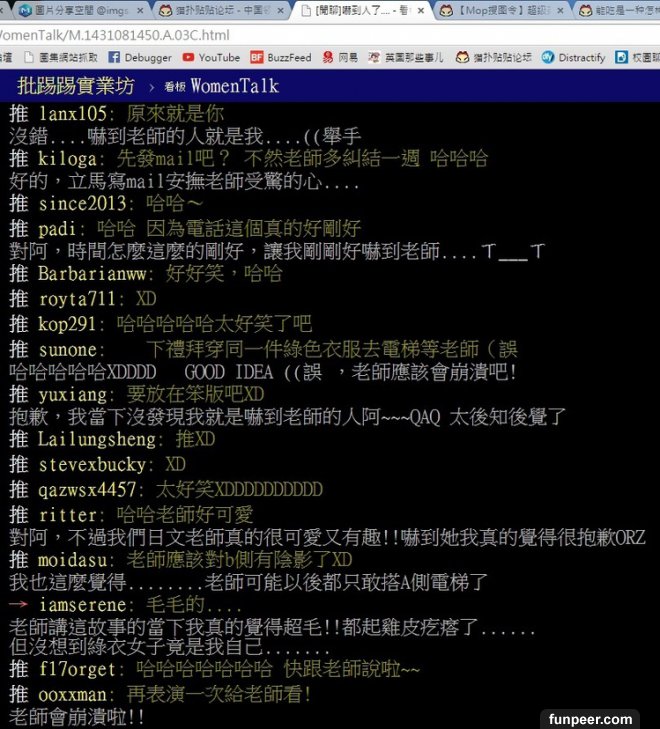Open the WomenTalk board link
Screen dimensions: 660x729
[x=231, y=86]
